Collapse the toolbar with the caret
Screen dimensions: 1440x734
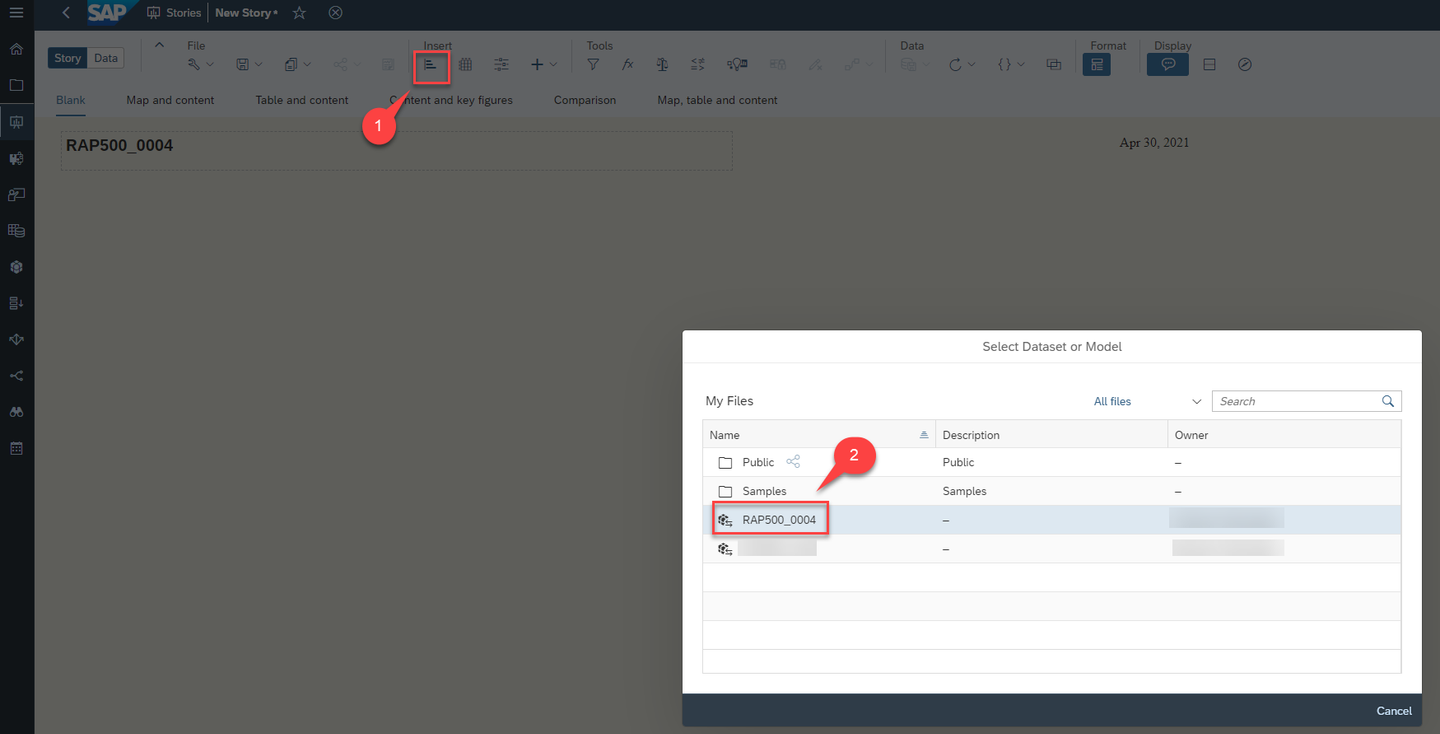159,45
